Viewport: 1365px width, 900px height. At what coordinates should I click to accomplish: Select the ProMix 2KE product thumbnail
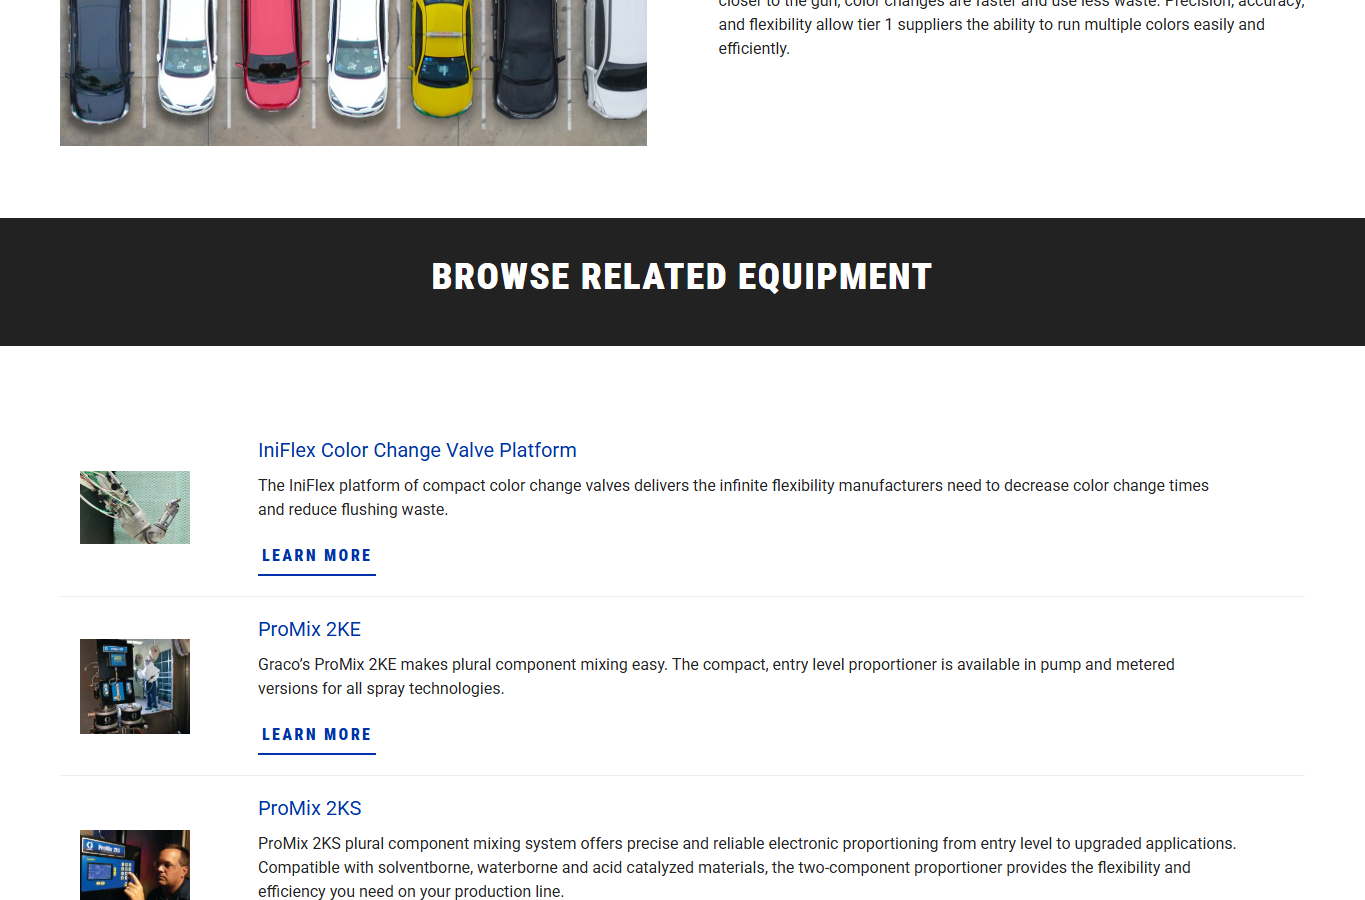135,686
